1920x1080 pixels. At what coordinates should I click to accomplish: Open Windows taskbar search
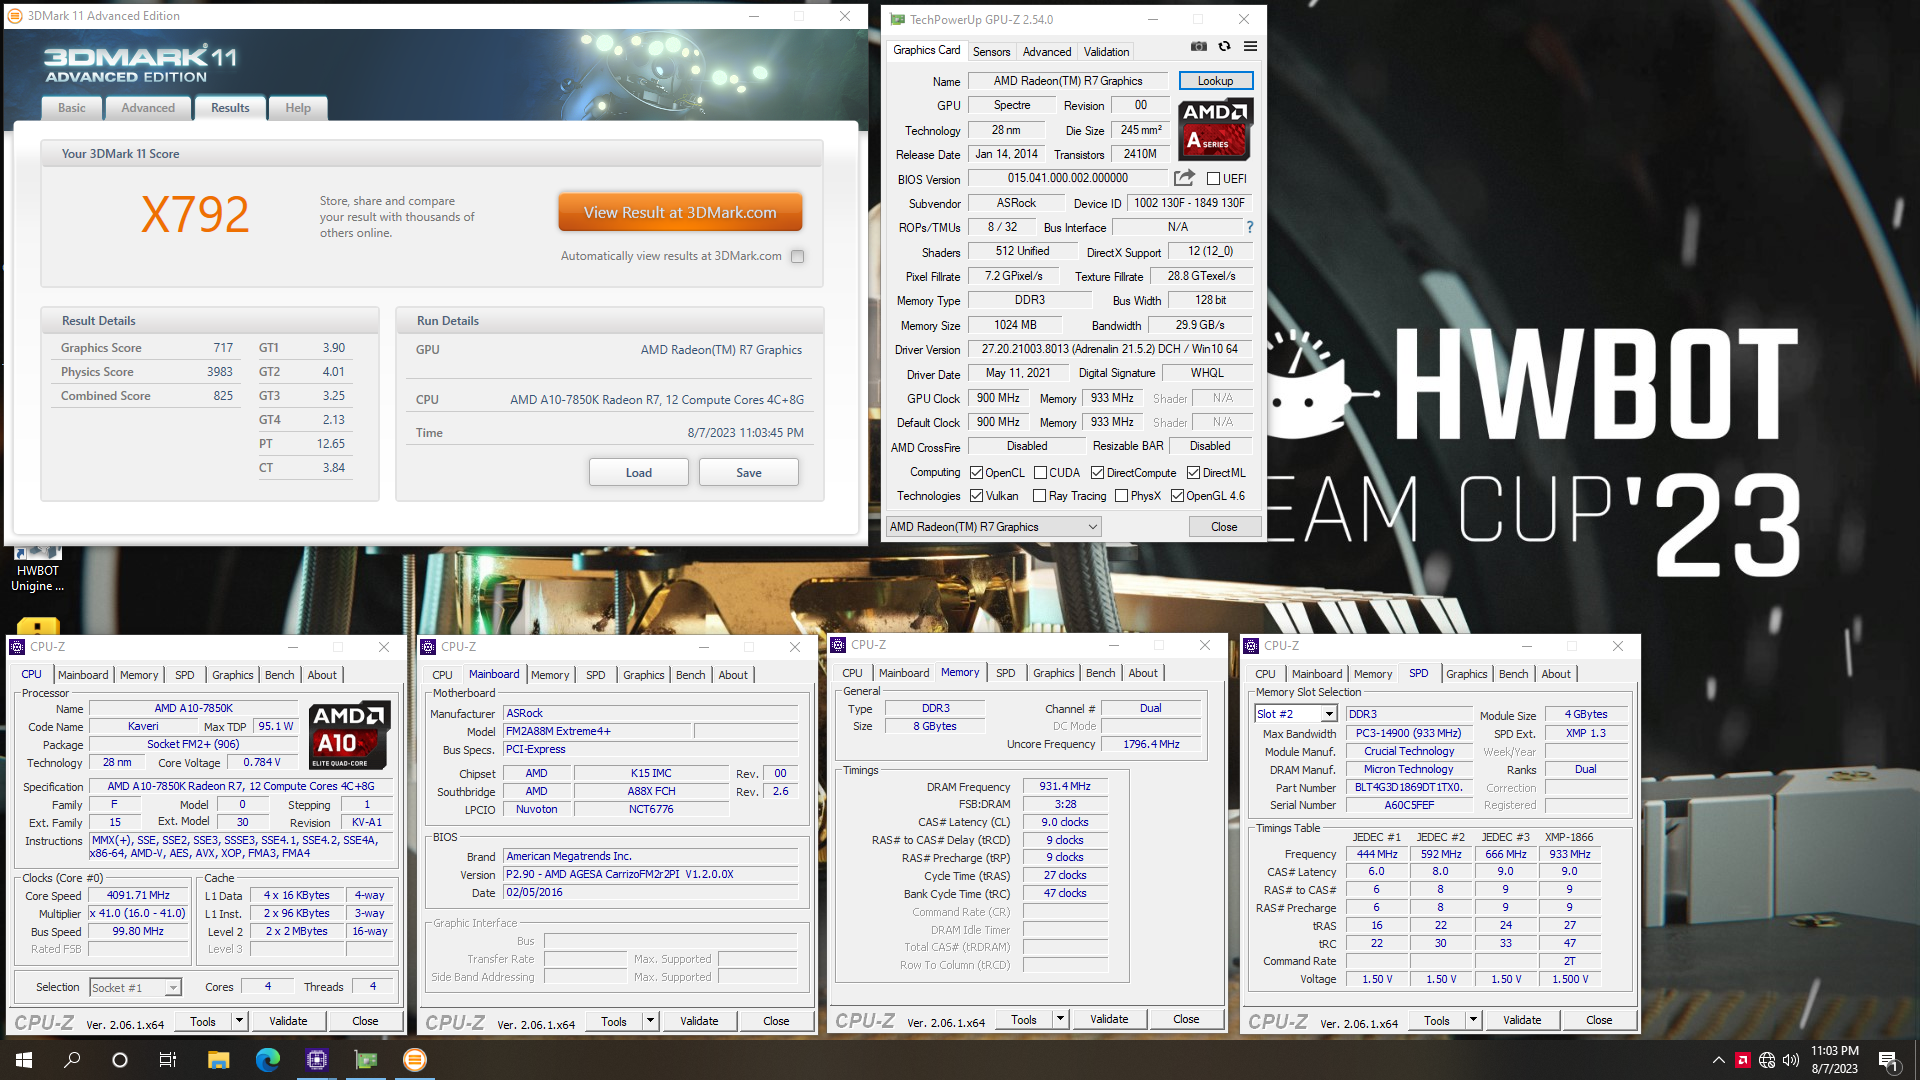72,1060
